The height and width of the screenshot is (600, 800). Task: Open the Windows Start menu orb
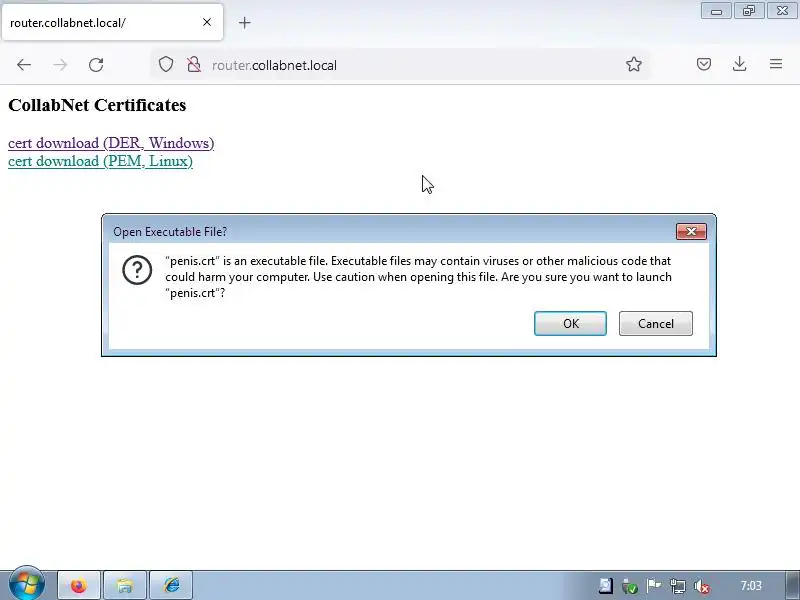(x=27, y=584)
